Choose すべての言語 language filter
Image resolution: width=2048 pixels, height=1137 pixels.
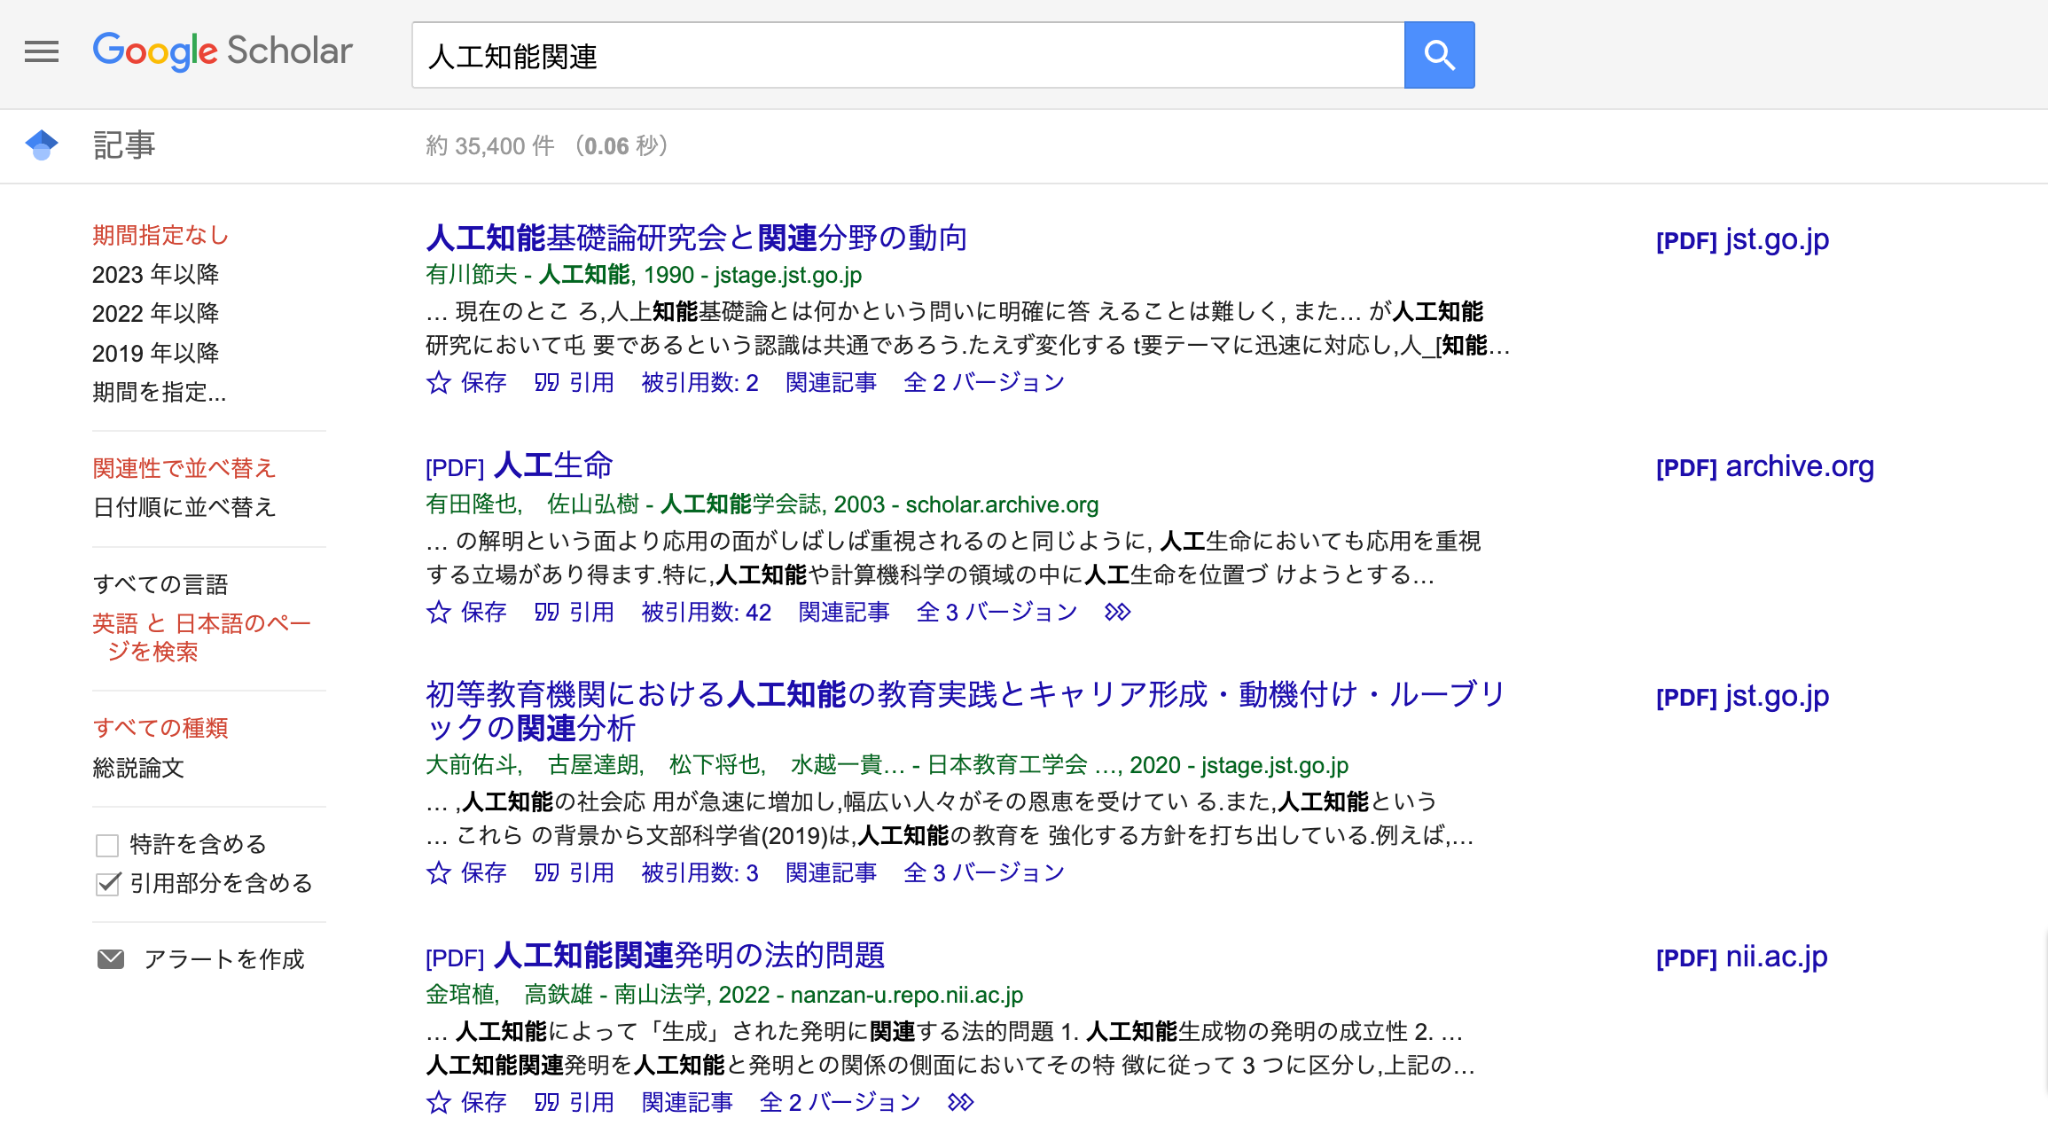coord(160,584)
